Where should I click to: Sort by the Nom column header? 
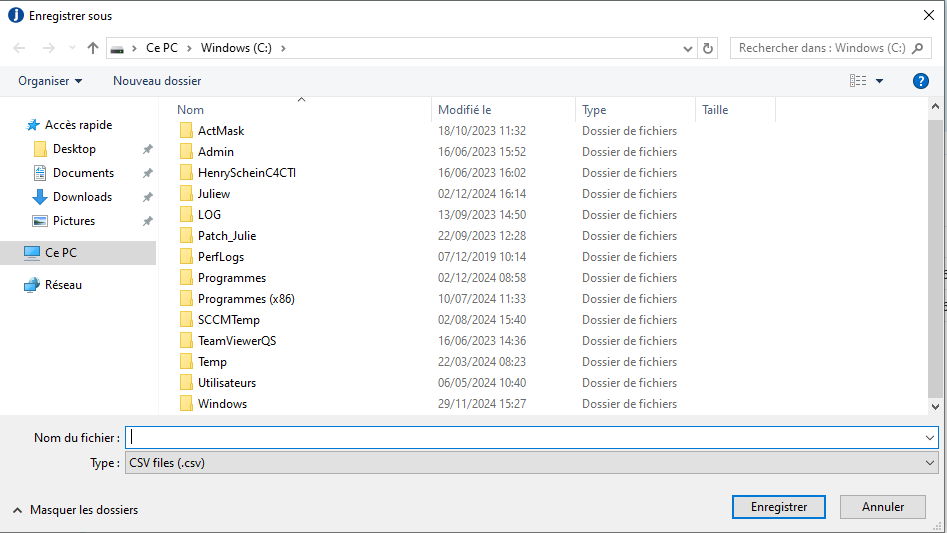click(190, 110)
